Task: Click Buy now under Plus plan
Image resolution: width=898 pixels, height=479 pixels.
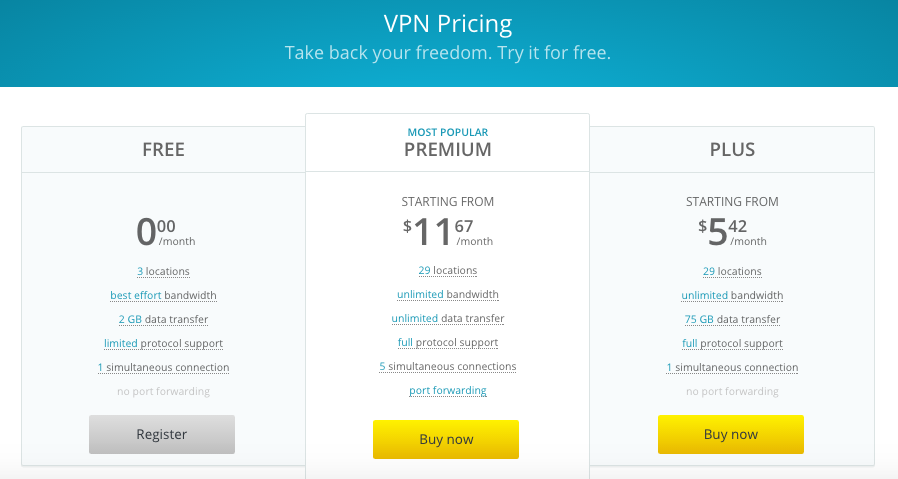Action: (x=730, y=434)
